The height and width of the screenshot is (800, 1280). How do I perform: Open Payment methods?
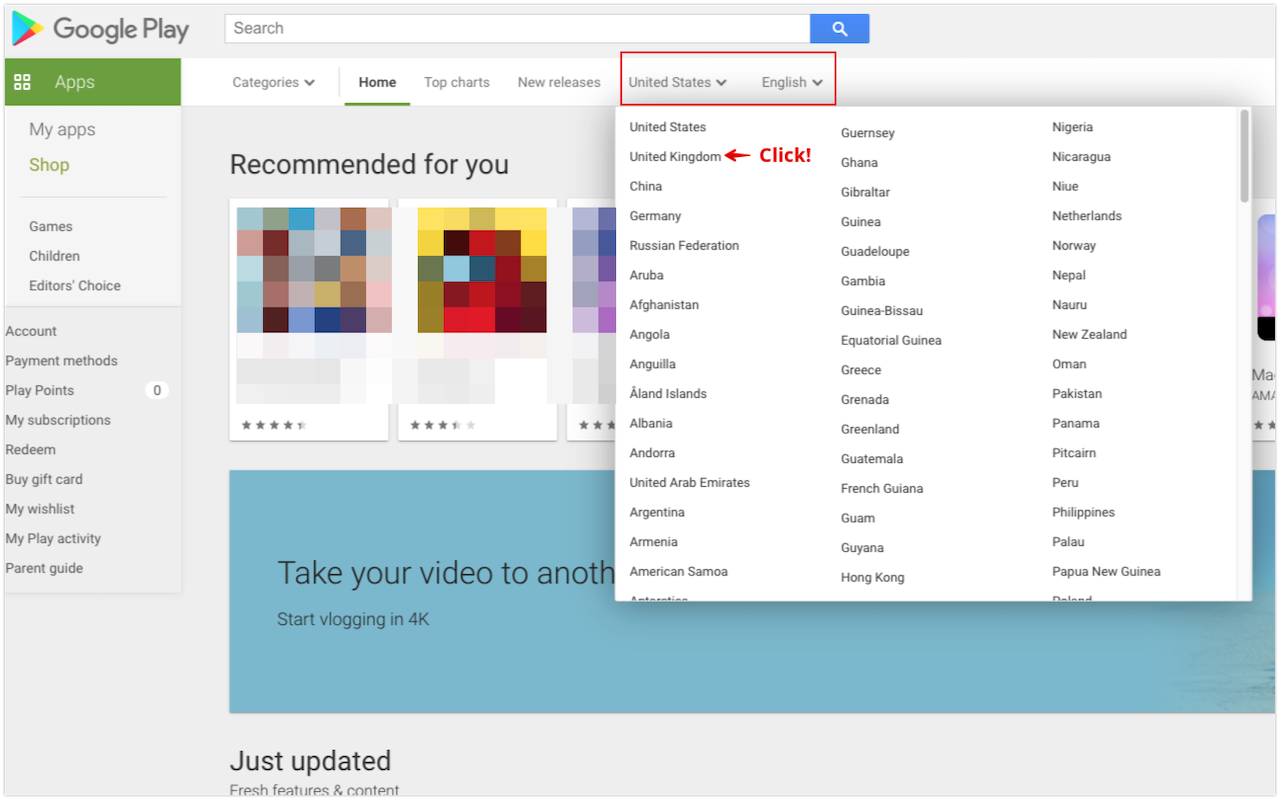61,361
